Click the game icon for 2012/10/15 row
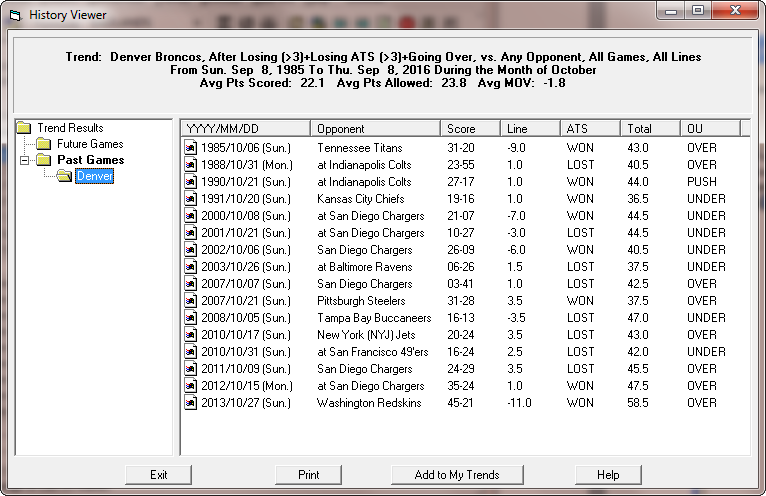The height and width of the screenshot is (496, 766). click(x=191, y=386)
